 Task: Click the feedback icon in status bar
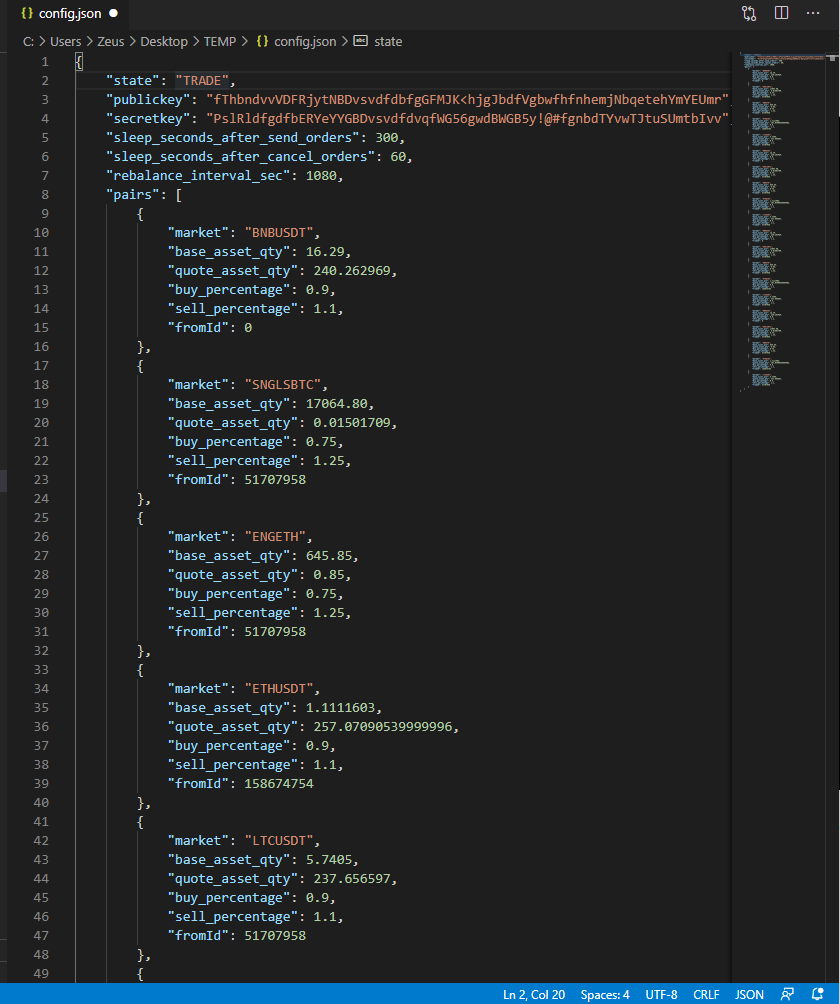[788, 994]
